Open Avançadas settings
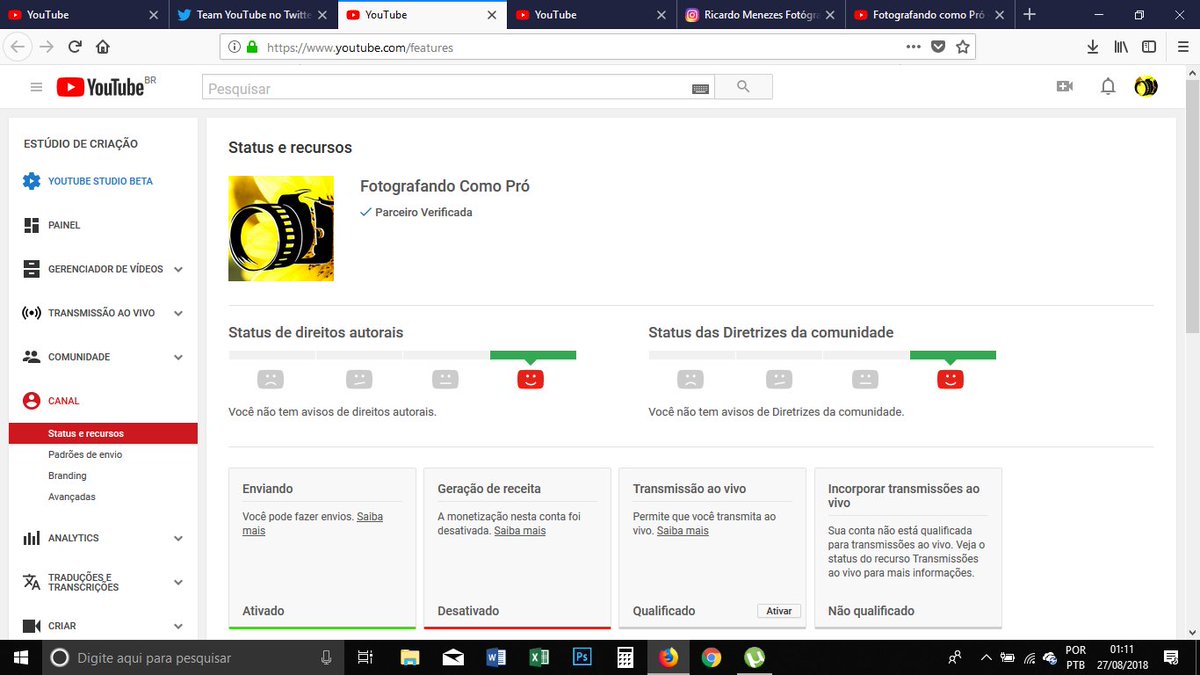The image size is (1200, 675). 72,497
